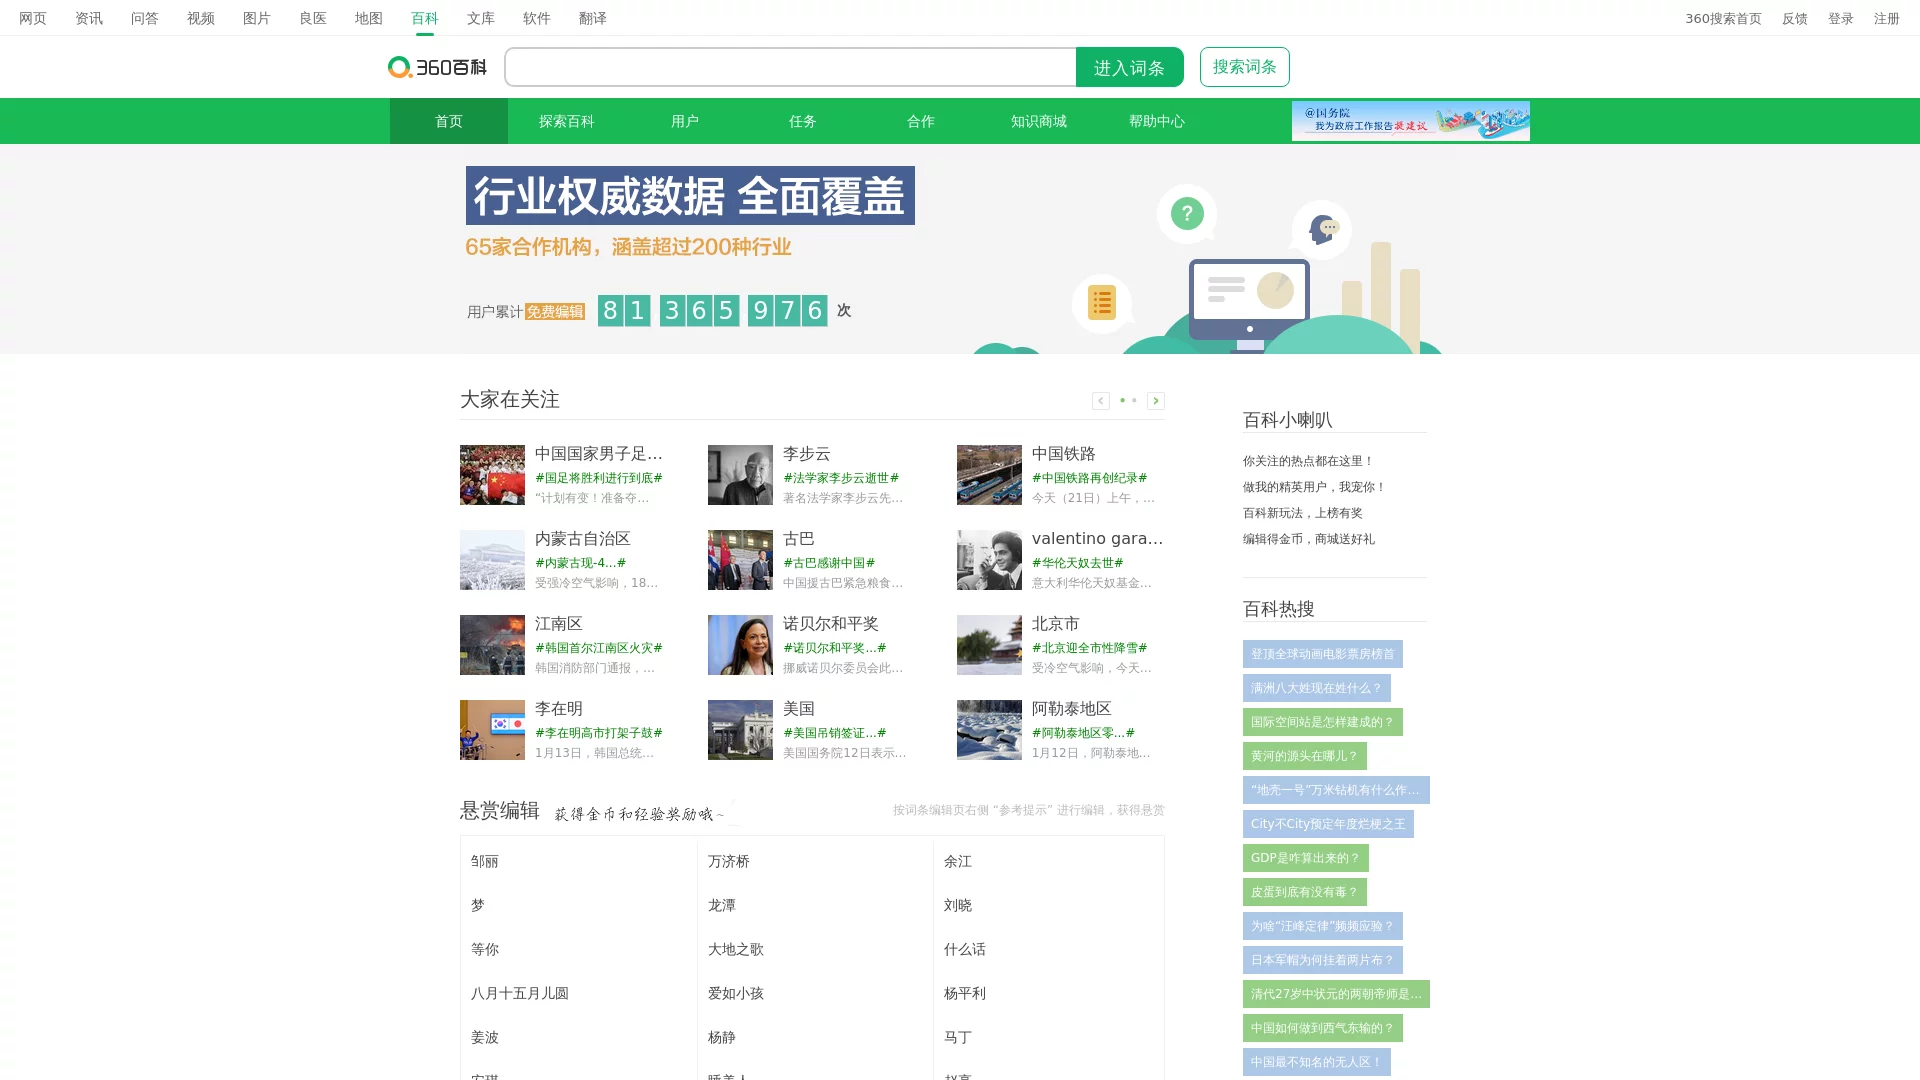
Task: Click the carousel next arrow
Action: click(1156, 400)
